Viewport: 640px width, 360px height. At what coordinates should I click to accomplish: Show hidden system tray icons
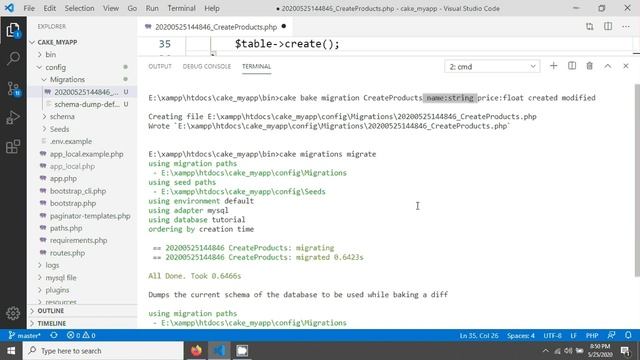pos(546,351)
